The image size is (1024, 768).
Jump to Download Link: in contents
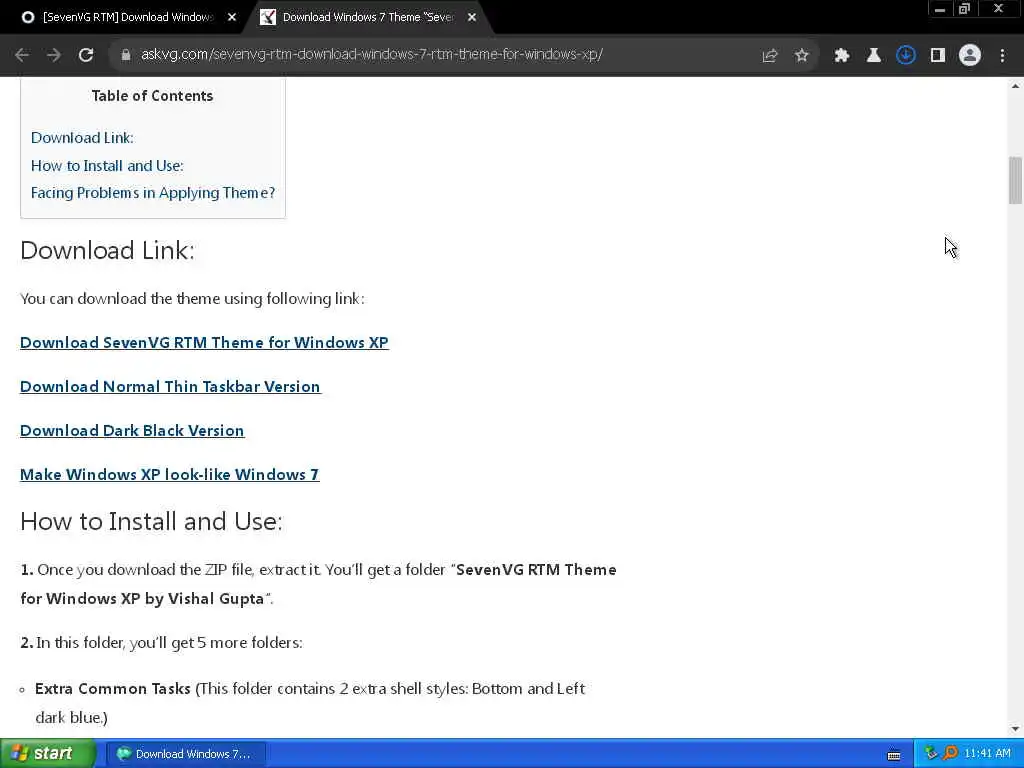(x=82, y=138)
